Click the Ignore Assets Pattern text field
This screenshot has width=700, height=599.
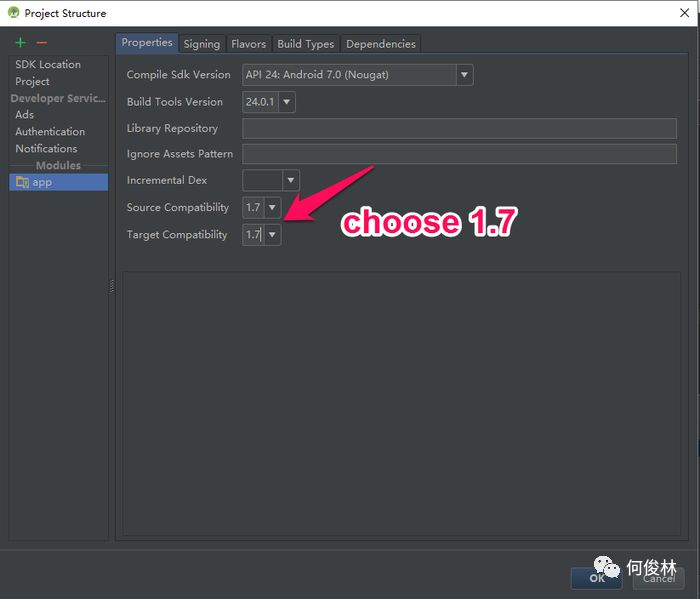pos(459,154)
